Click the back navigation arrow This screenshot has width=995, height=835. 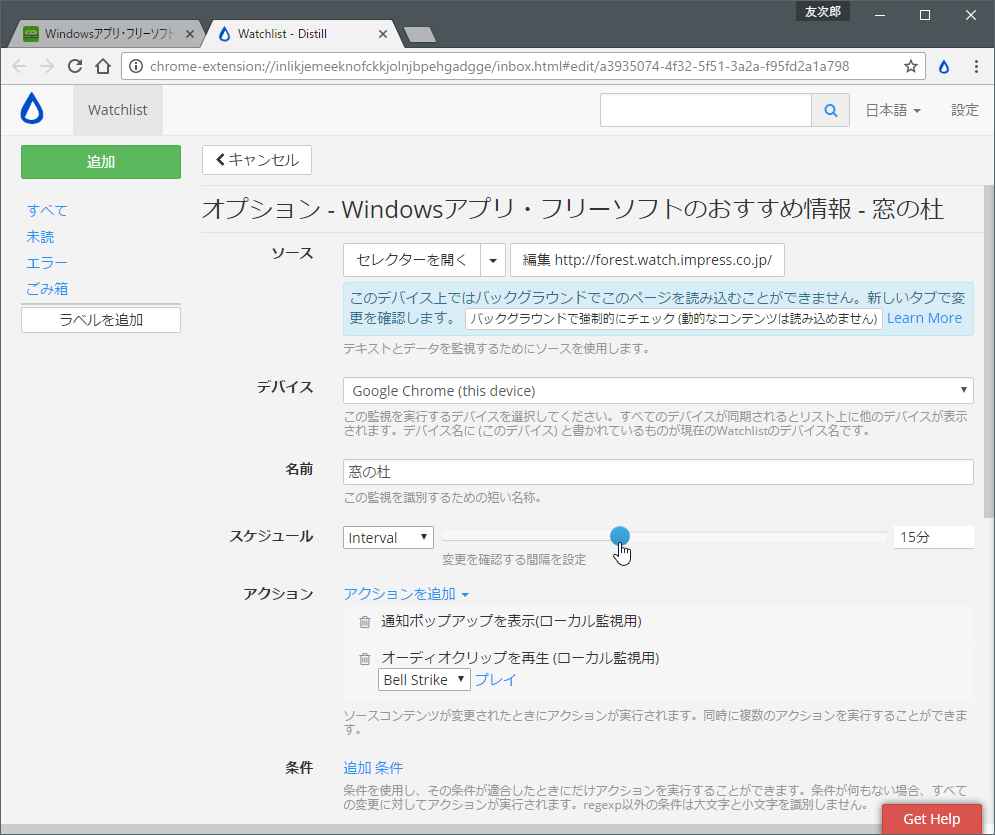(x=18, y=66)
